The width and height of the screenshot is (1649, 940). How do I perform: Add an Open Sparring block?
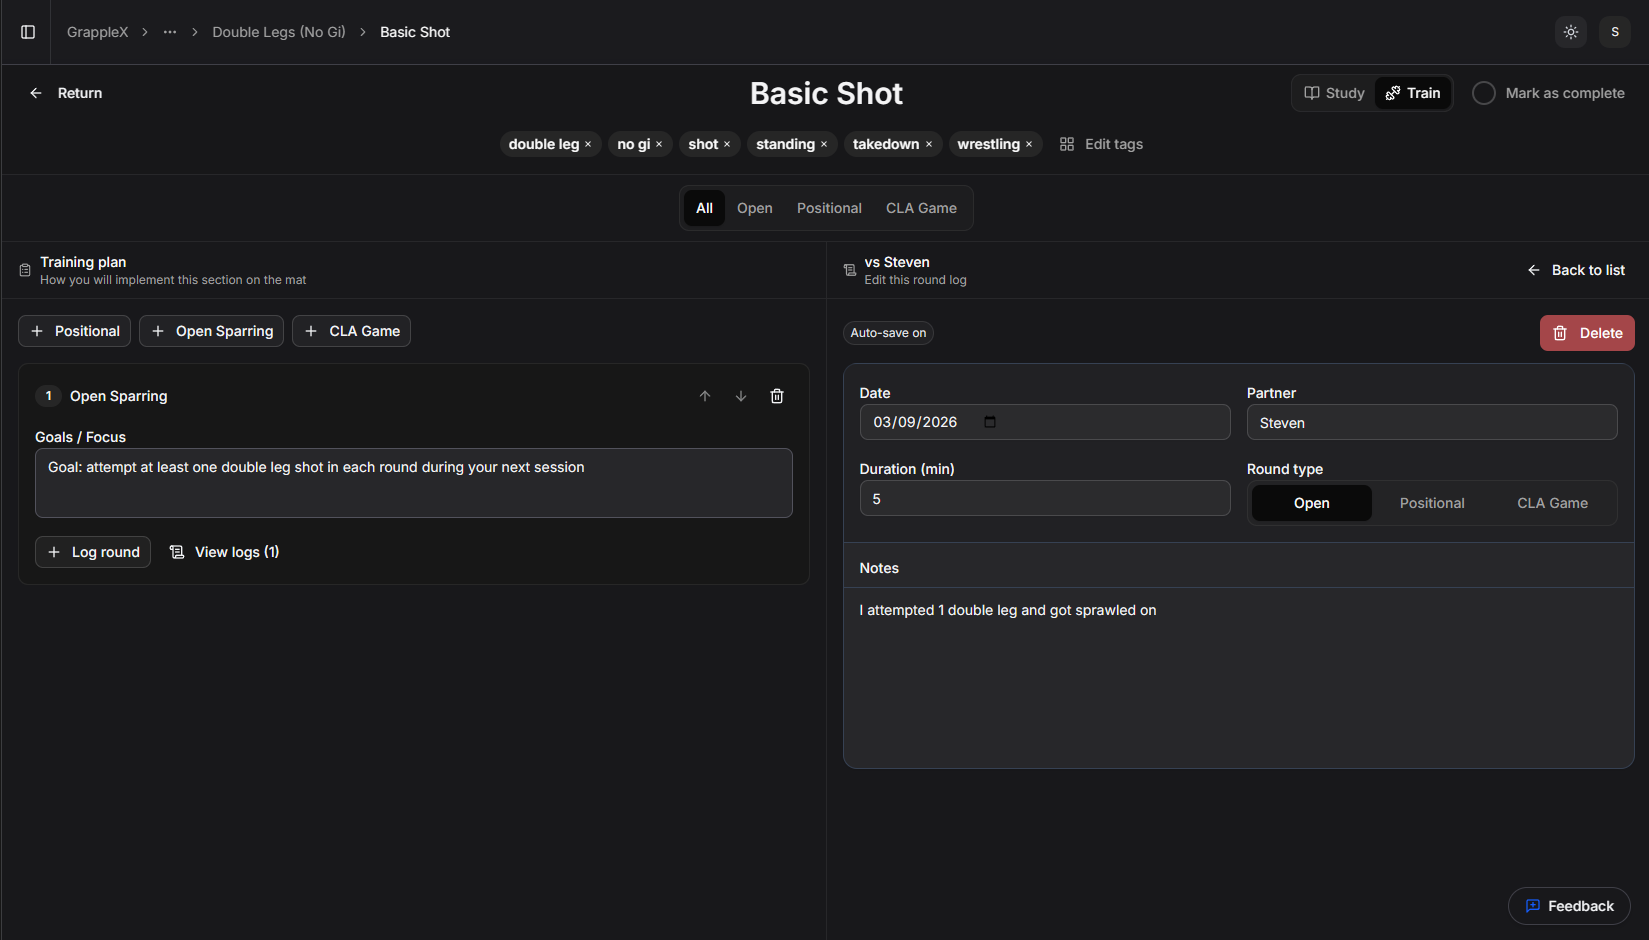(211, 331)
